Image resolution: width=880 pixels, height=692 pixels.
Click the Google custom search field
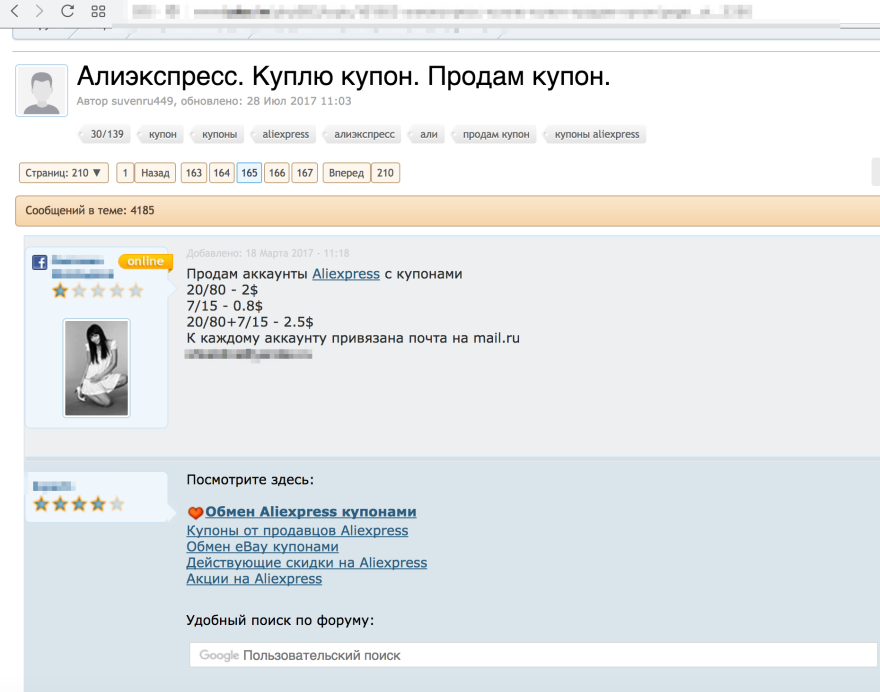[533, 655]
